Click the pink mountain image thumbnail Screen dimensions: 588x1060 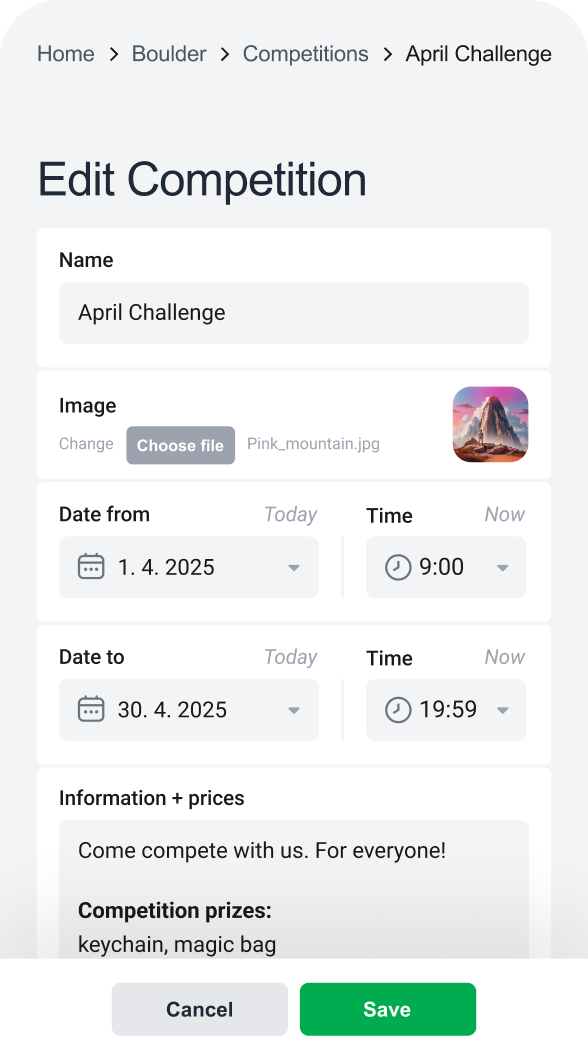point(491,425)
